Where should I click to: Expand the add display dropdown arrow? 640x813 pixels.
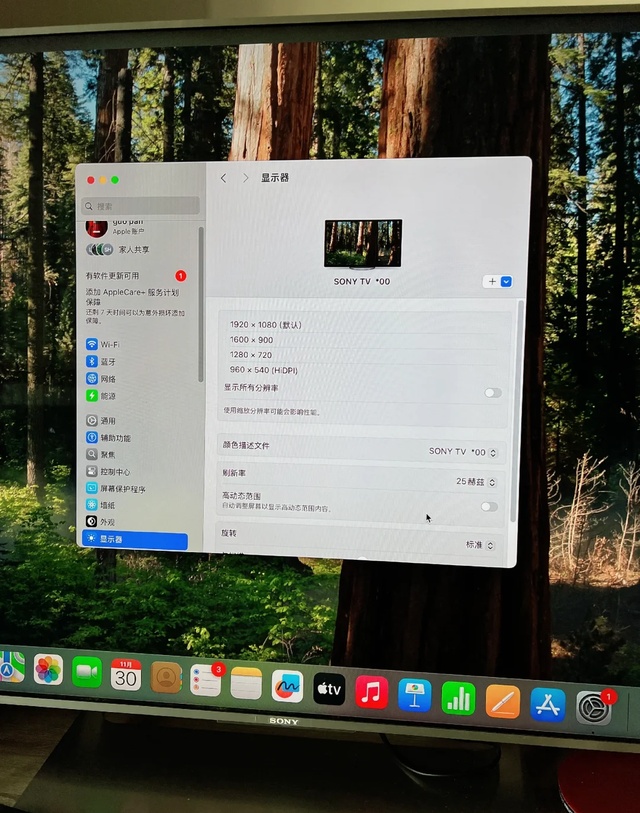pos(506,282)
